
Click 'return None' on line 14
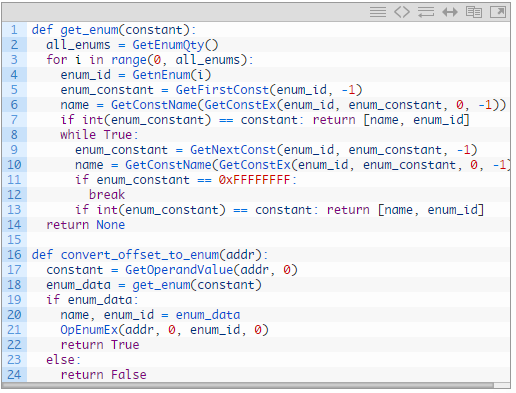(86, 225)
